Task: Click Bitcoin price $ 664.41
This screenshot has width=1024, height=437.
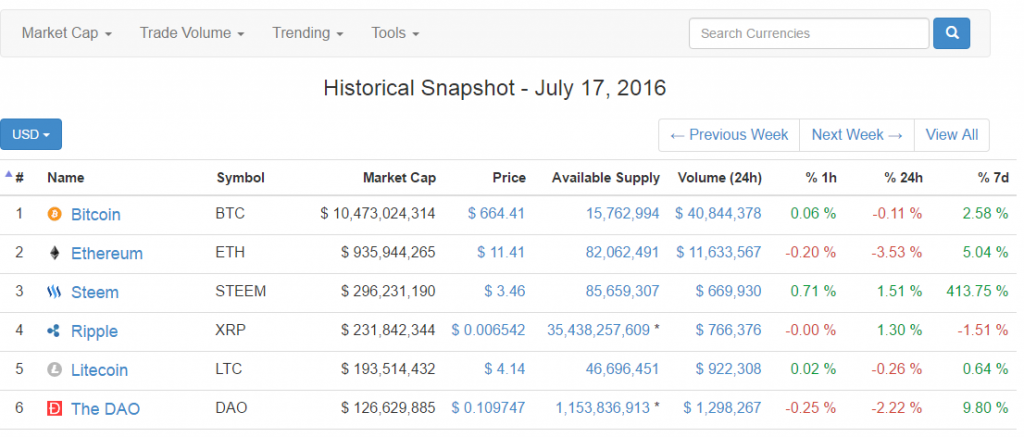Action: tap(496, 214)
